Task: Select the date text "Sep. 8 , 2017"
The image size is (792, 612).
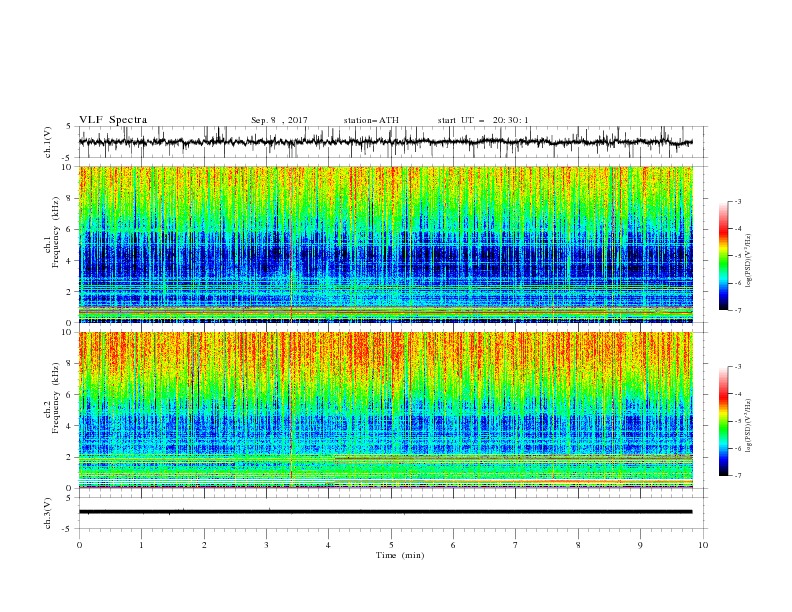Action: [x=279, y=120]
